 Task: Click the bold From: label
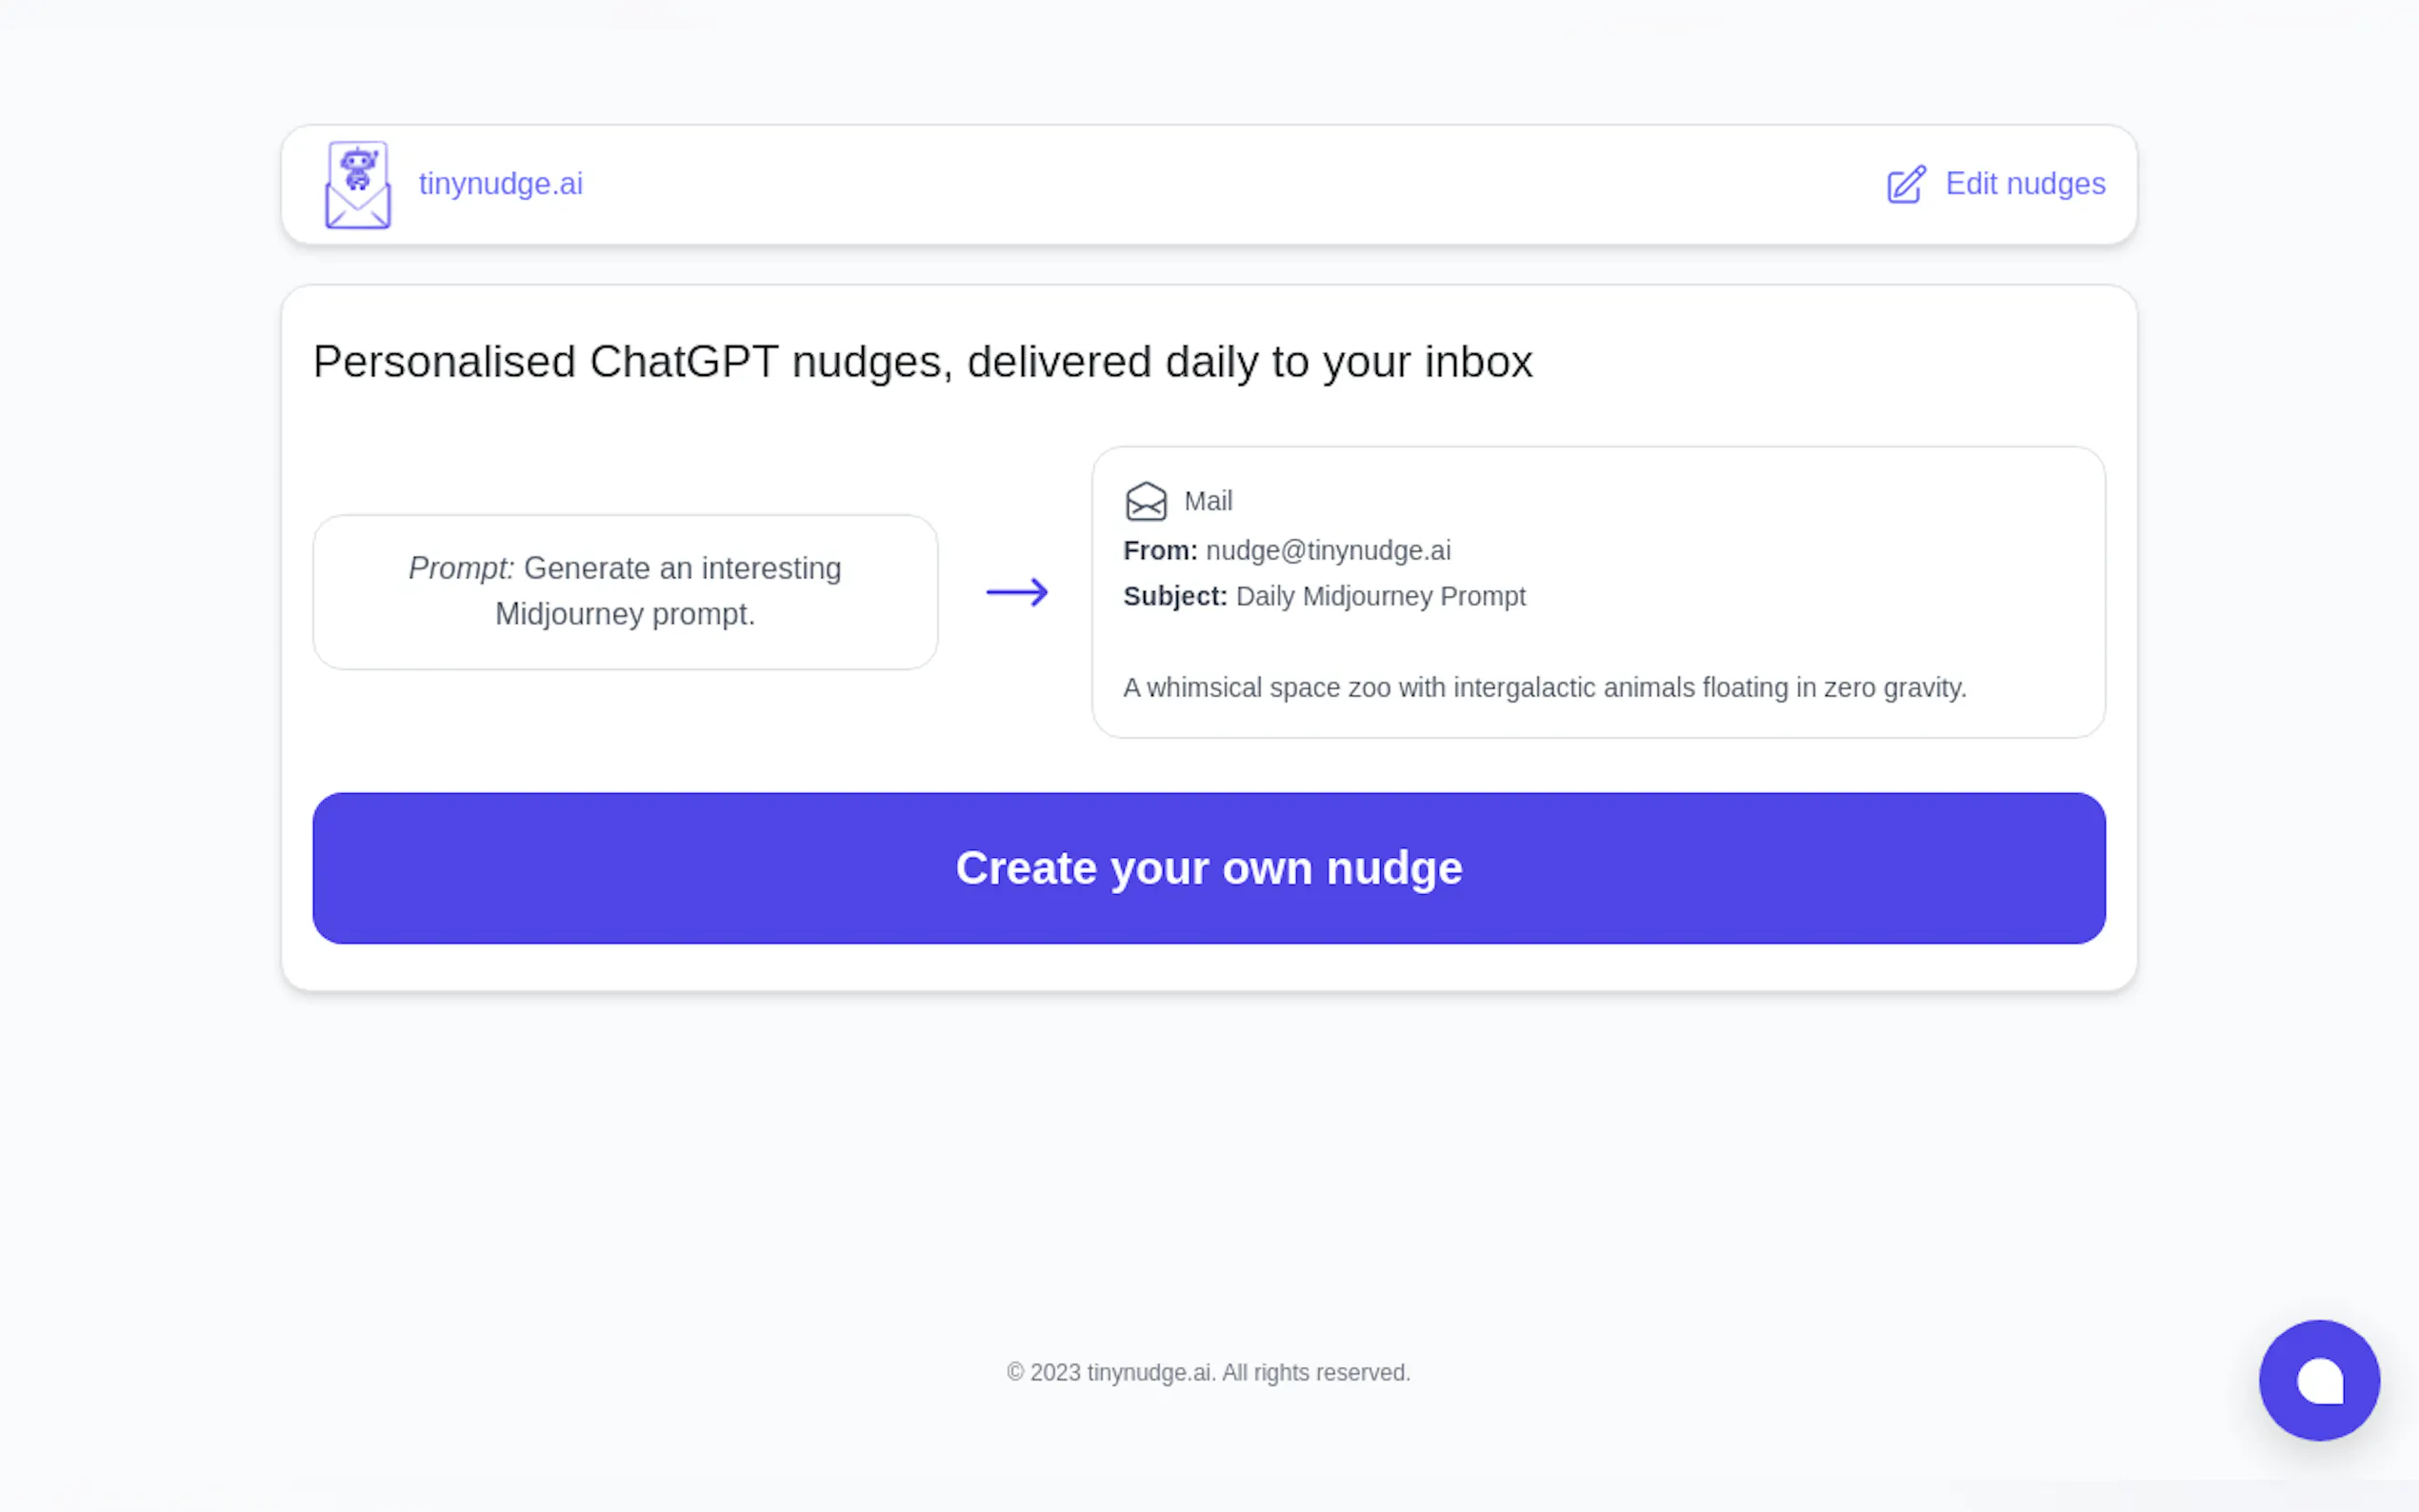click(x=1160, y=550)
